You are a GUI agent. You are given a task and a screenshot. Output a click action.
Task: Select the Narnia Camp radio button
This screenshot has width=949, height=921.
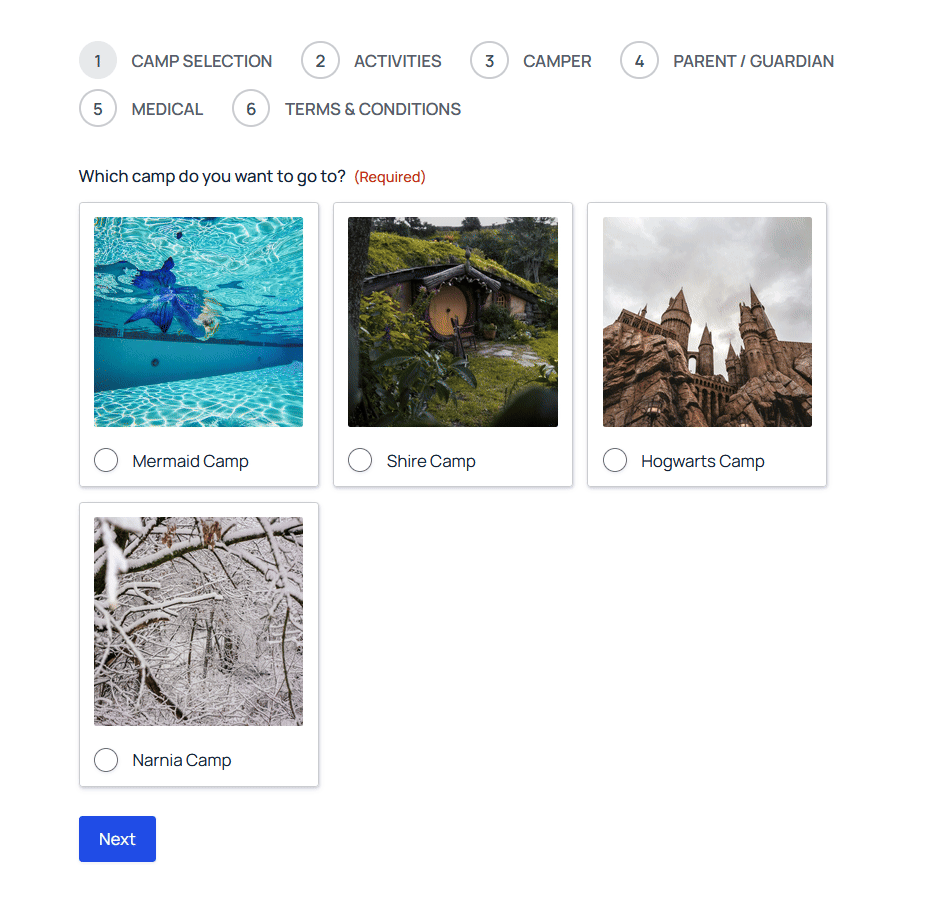click(106, 760)
